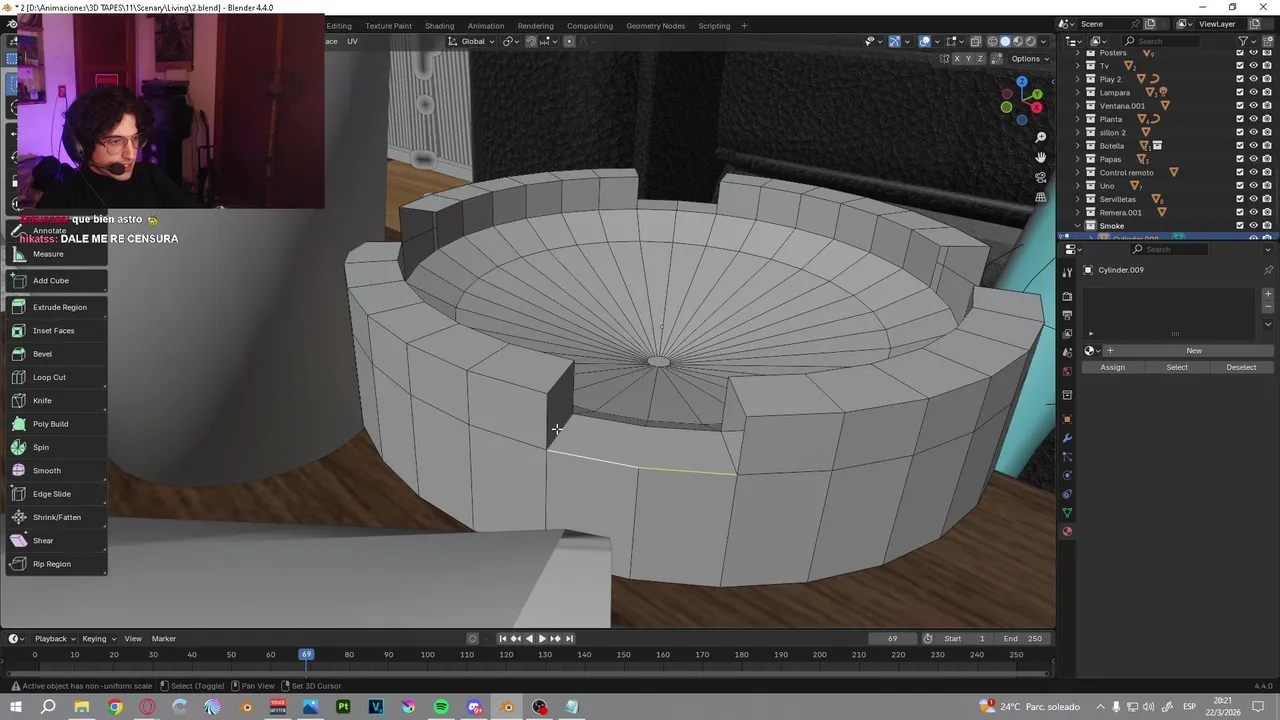
Task: Open Windows Start menu
Action: (x=16, y=707)
